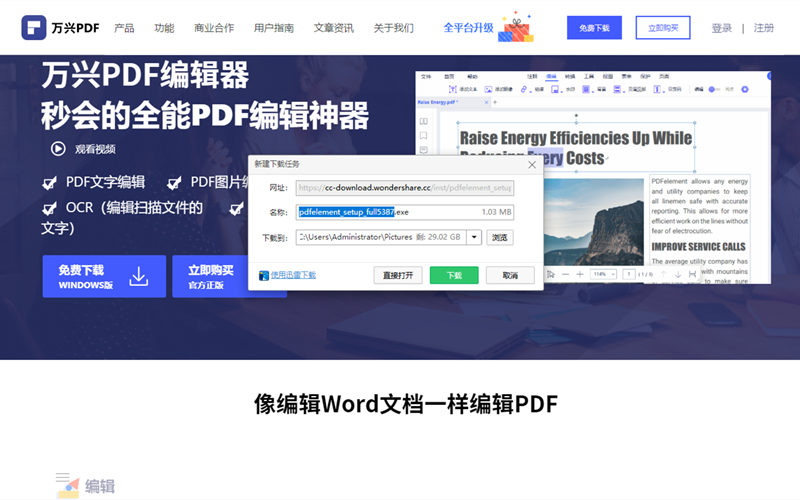
Task: Click the green 下载 button
Action: point(454,275)
